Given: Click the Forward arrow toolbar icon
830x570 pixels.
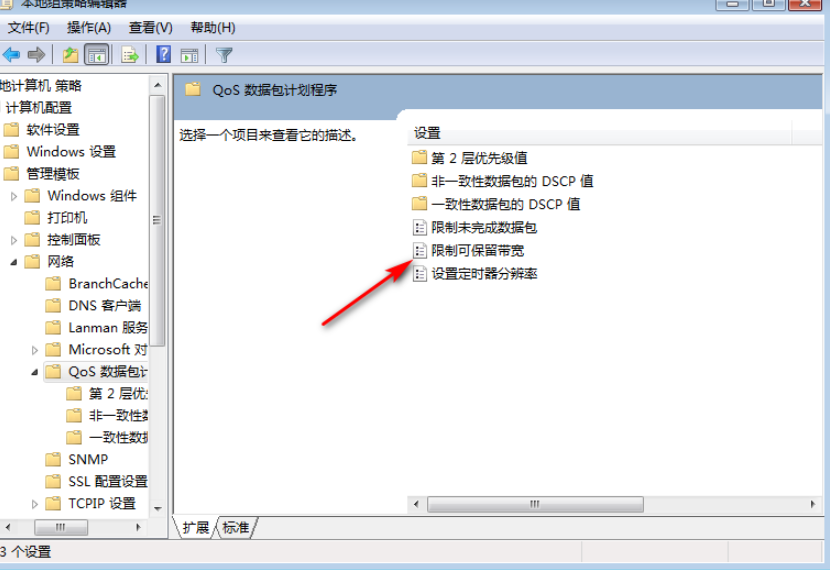Looking at the screenshot, I should 36,55.
